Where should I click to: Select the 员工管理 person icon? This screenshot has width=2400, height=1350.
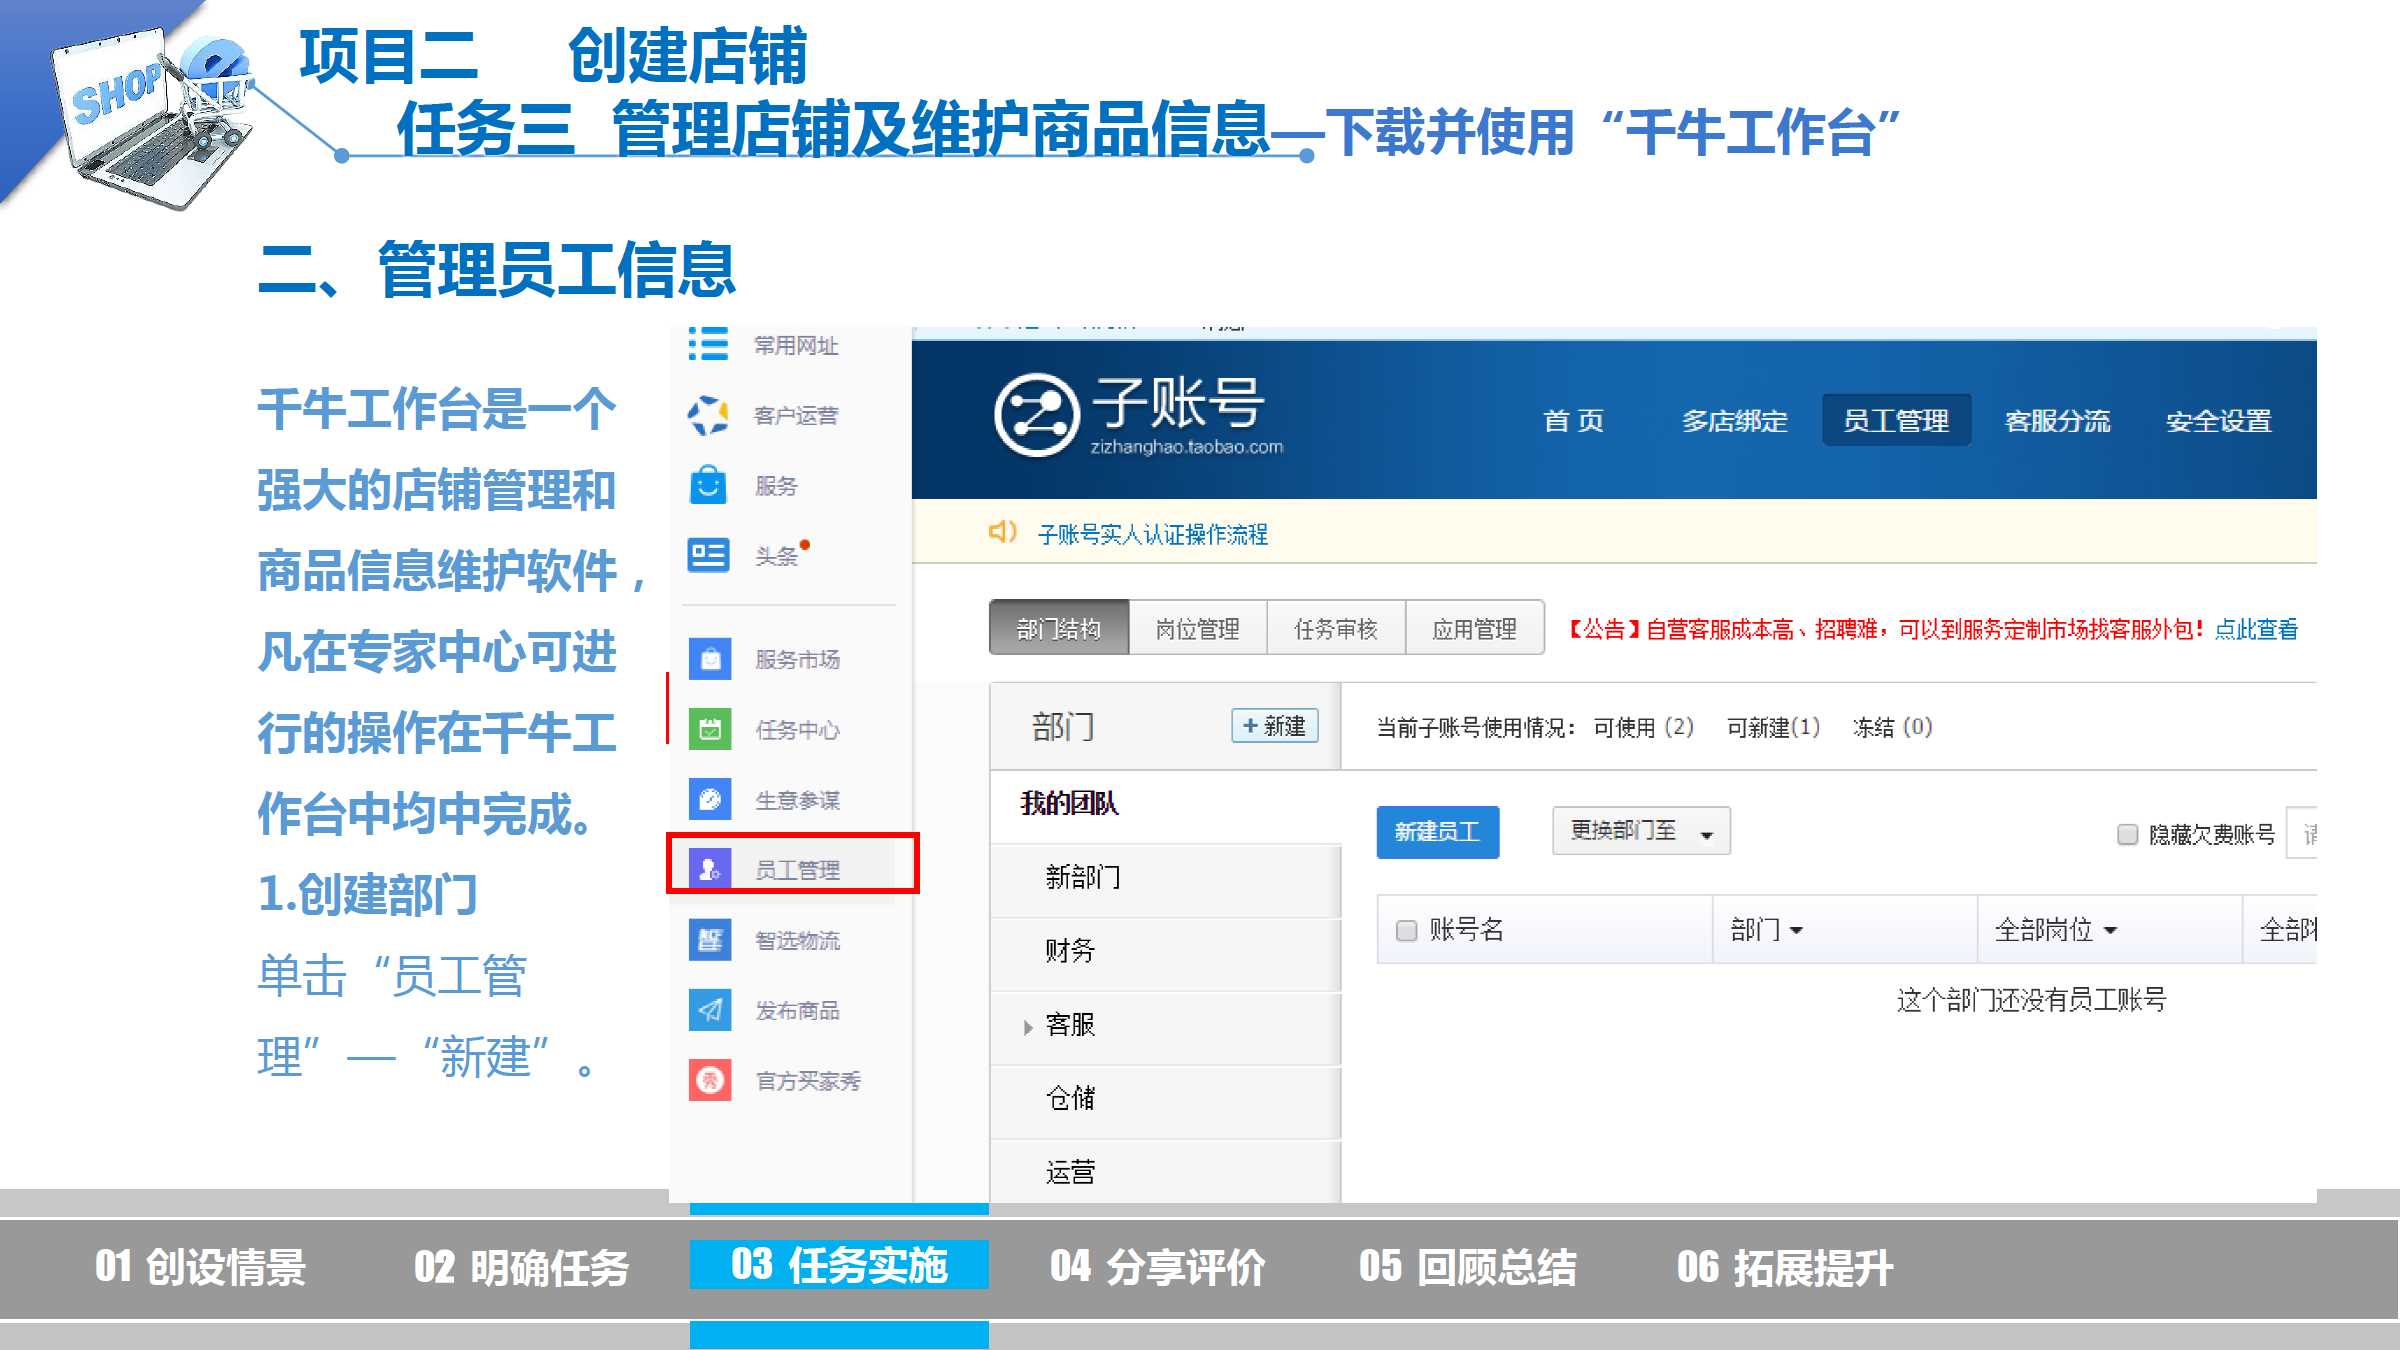[710, 869]
